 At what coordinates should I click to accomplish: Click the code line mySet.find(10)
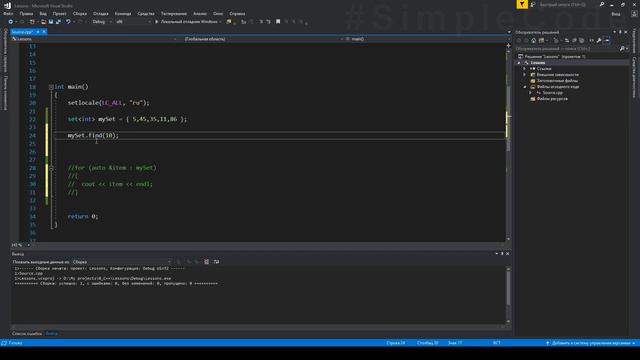pyautogui.click(x=93, y=136)
